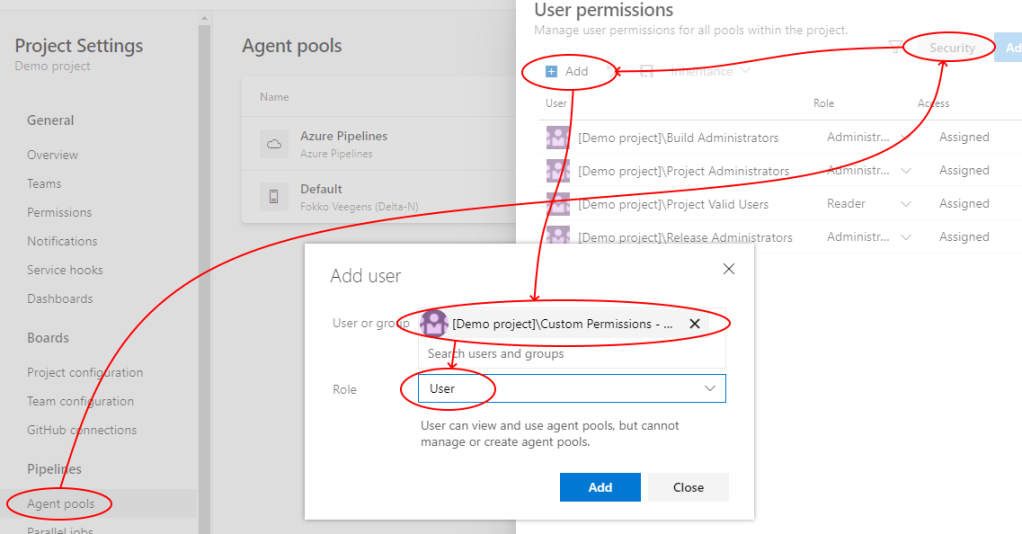Open the Role dropdown showing User

pos(572,388)
